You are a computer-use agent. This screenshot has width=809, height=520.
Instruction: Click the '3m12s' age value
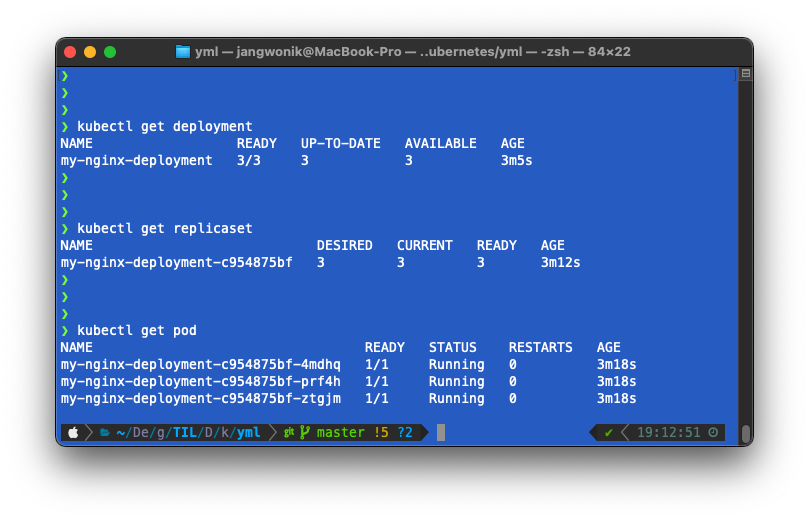[560, 263]
